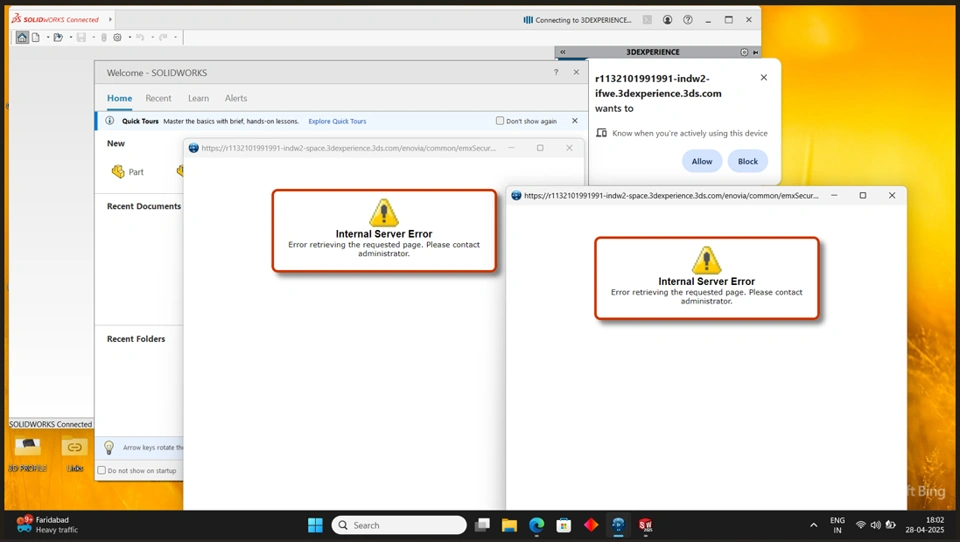Click the Links desktop folder icon
Screen dimensions: 960x542
tap(75, 453)
